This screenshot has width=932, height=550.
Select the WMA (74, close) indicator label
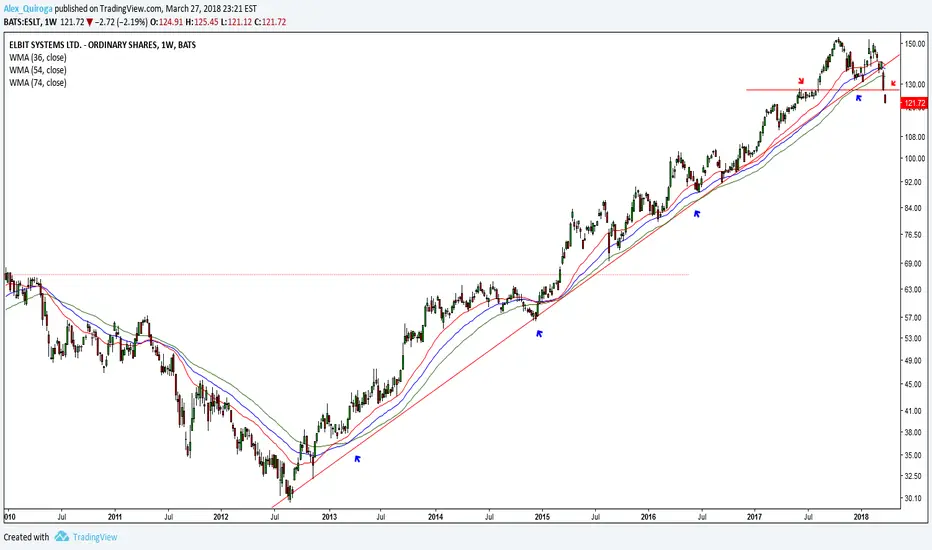coord(37,83)
